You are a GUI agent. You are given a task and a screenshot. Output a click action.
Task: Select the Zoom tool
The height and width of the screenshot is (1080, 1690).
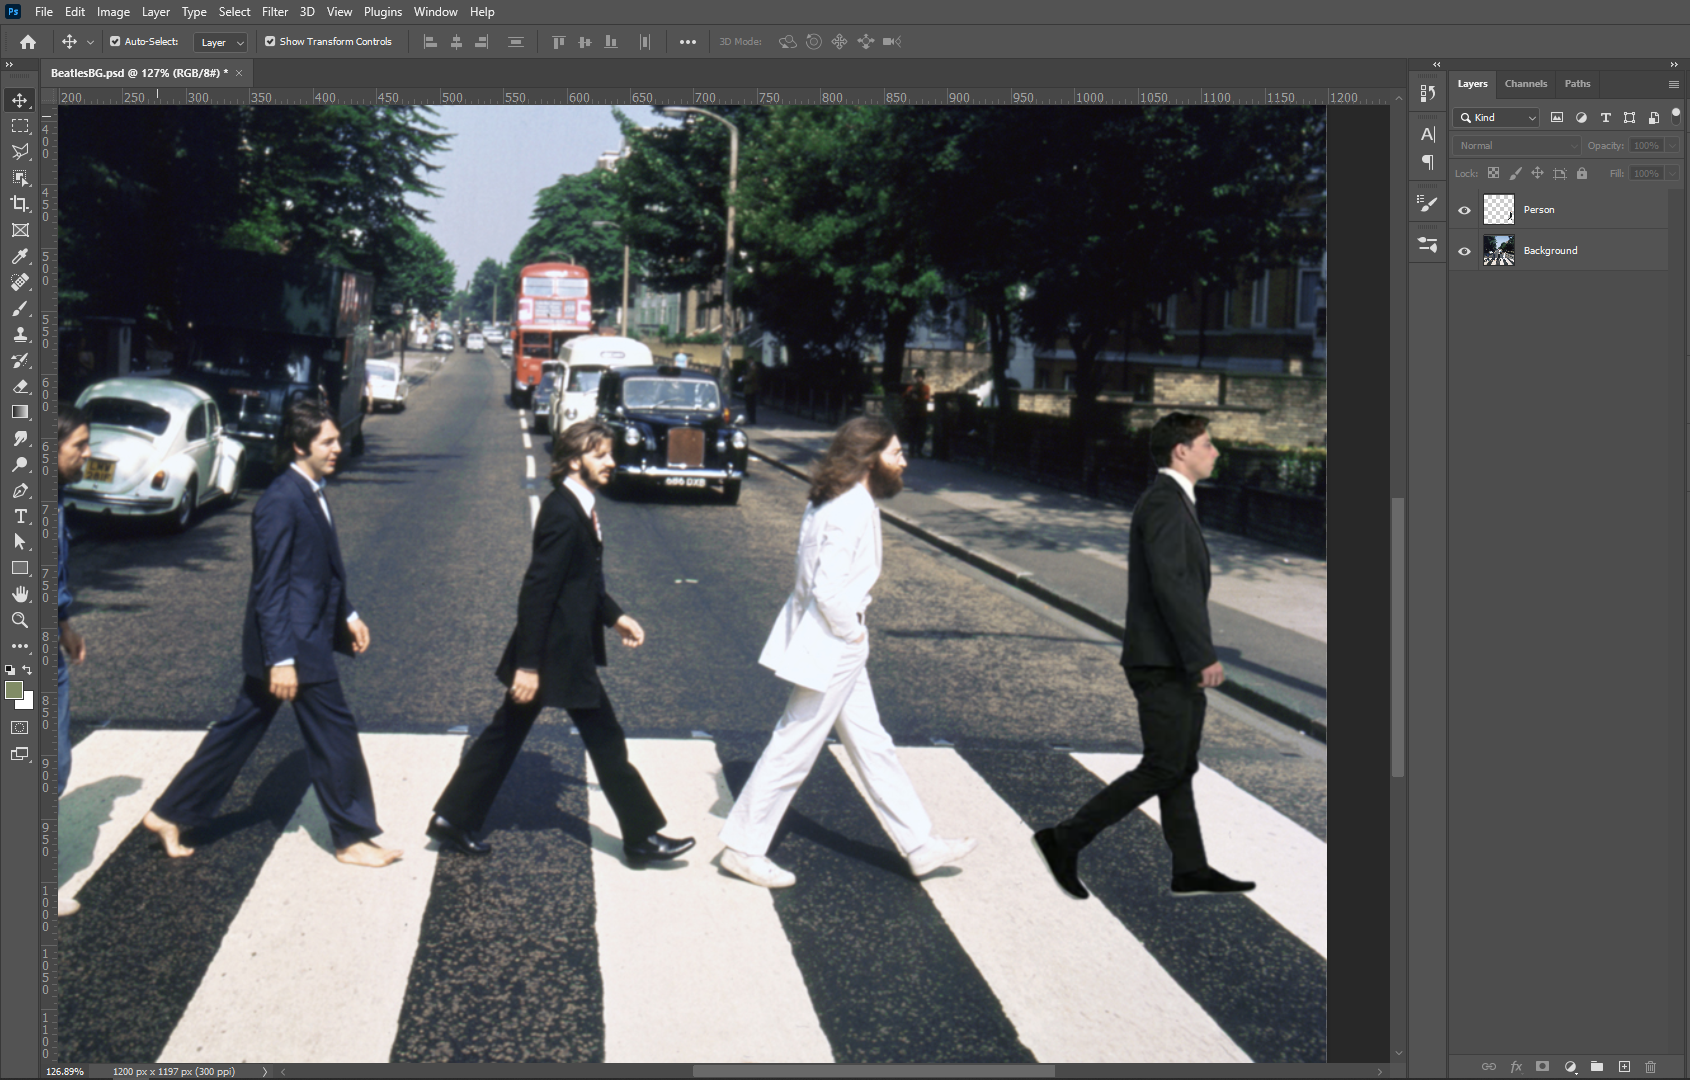[x=20, y=620]
